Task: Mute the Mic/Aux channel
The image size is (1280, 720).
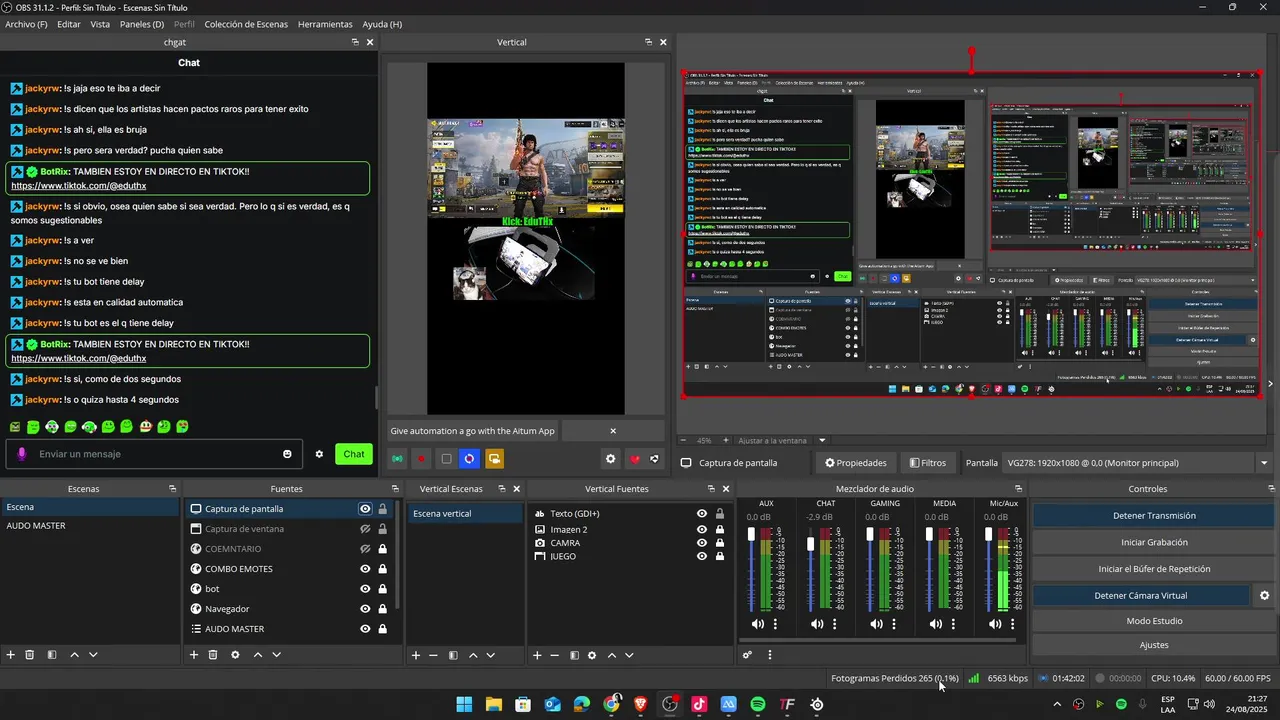Action: (x=995, y=624)
